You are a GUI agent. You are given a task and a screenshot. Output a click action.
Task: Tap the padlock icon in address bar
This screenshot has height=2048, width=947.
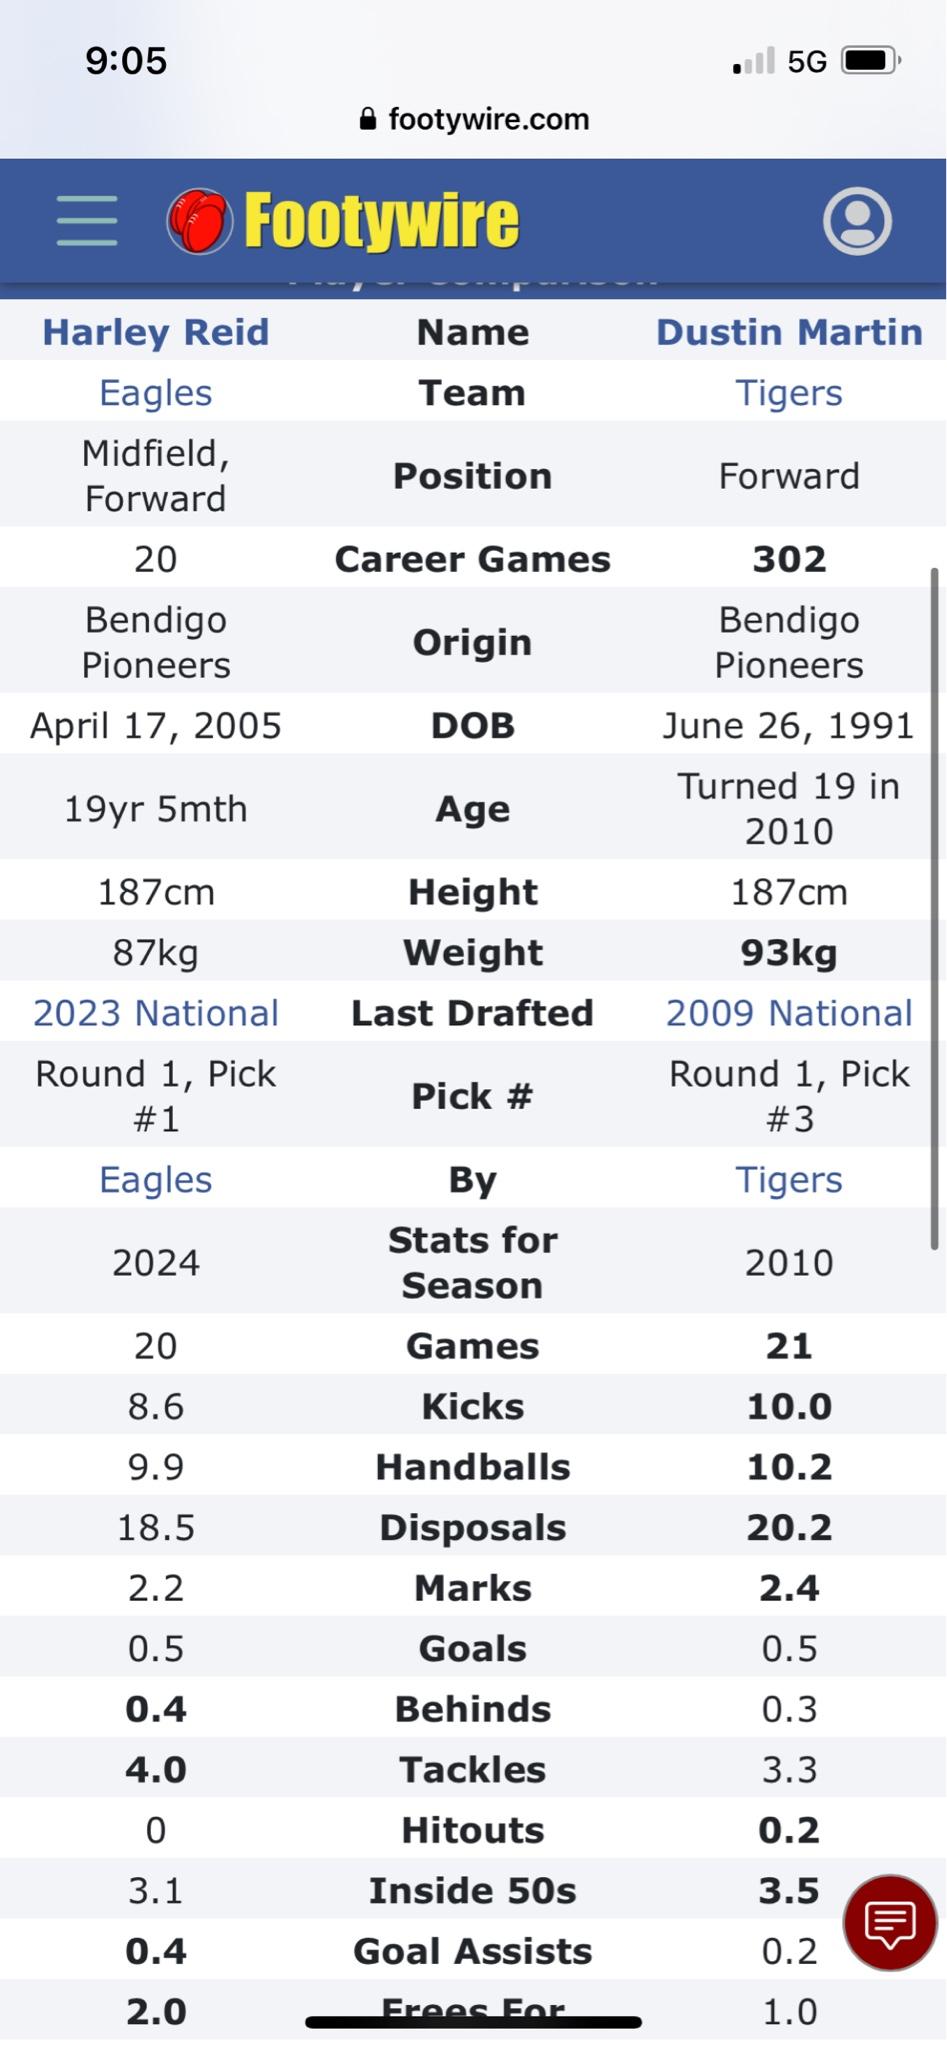(x=368, y=119)
